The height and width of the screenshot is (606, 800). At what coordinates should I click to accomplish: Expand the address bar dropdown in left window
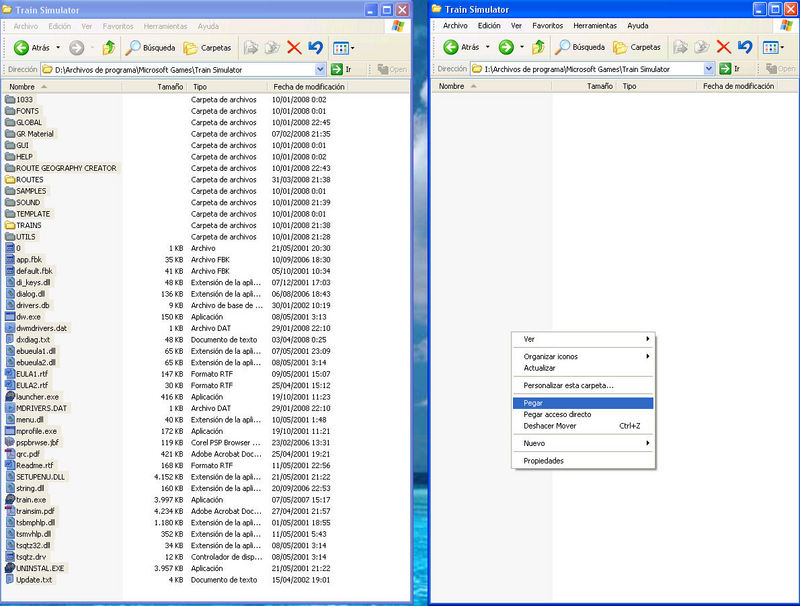tap(321, 69)
